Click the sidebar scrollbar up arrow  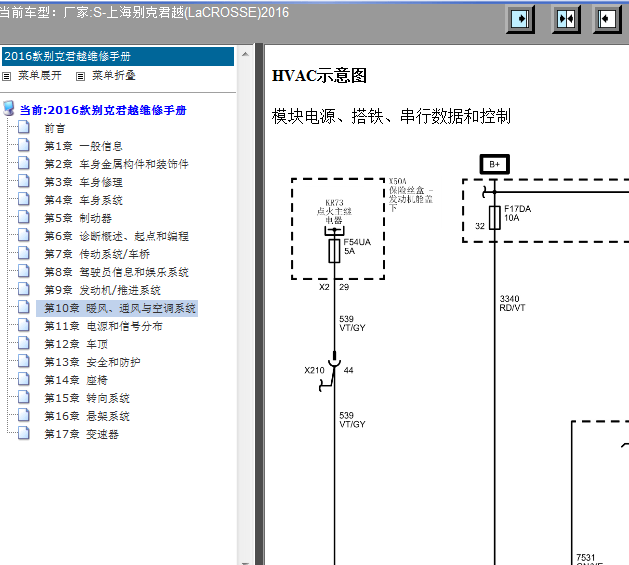point(245,54)
